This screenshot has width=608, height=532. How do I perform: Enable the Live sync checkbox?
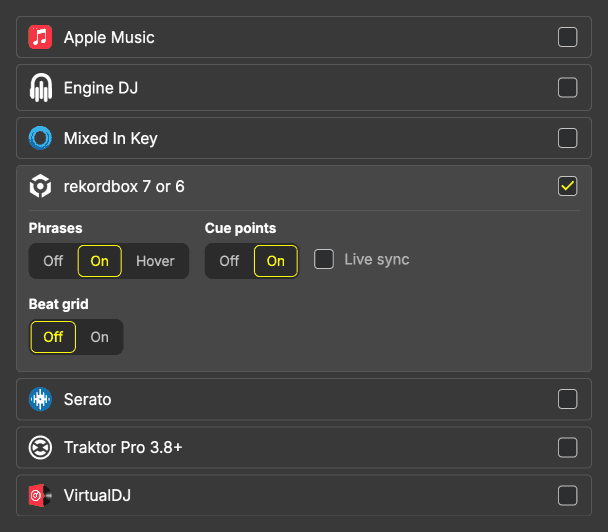pyautogui.click(x=324, y=260)
